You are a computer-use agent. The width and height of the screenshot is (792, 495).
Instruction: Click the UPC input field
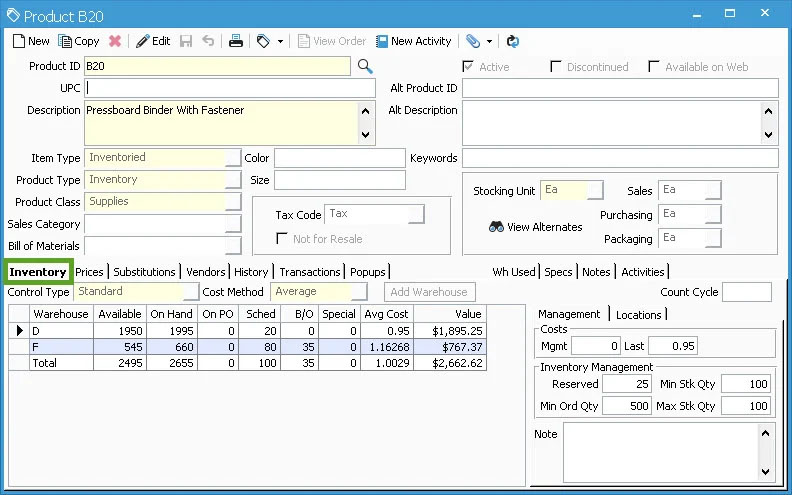230,88
